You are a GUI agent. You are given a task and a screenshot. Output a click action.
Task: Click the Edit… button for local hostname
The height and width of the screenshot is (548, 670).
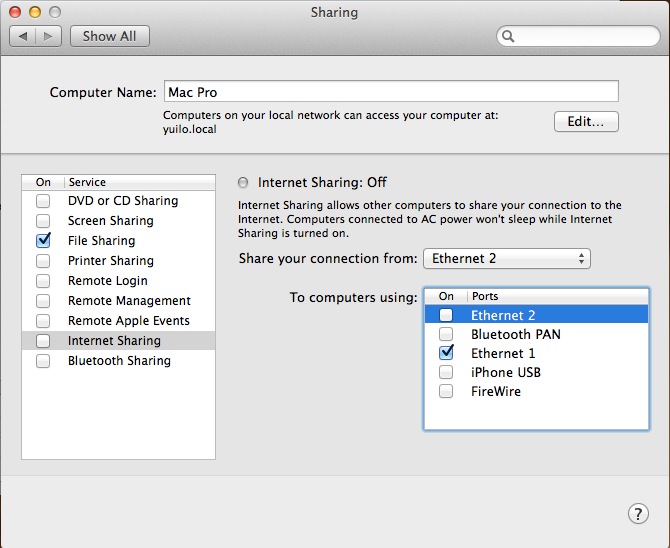click(x=586, y=122)
